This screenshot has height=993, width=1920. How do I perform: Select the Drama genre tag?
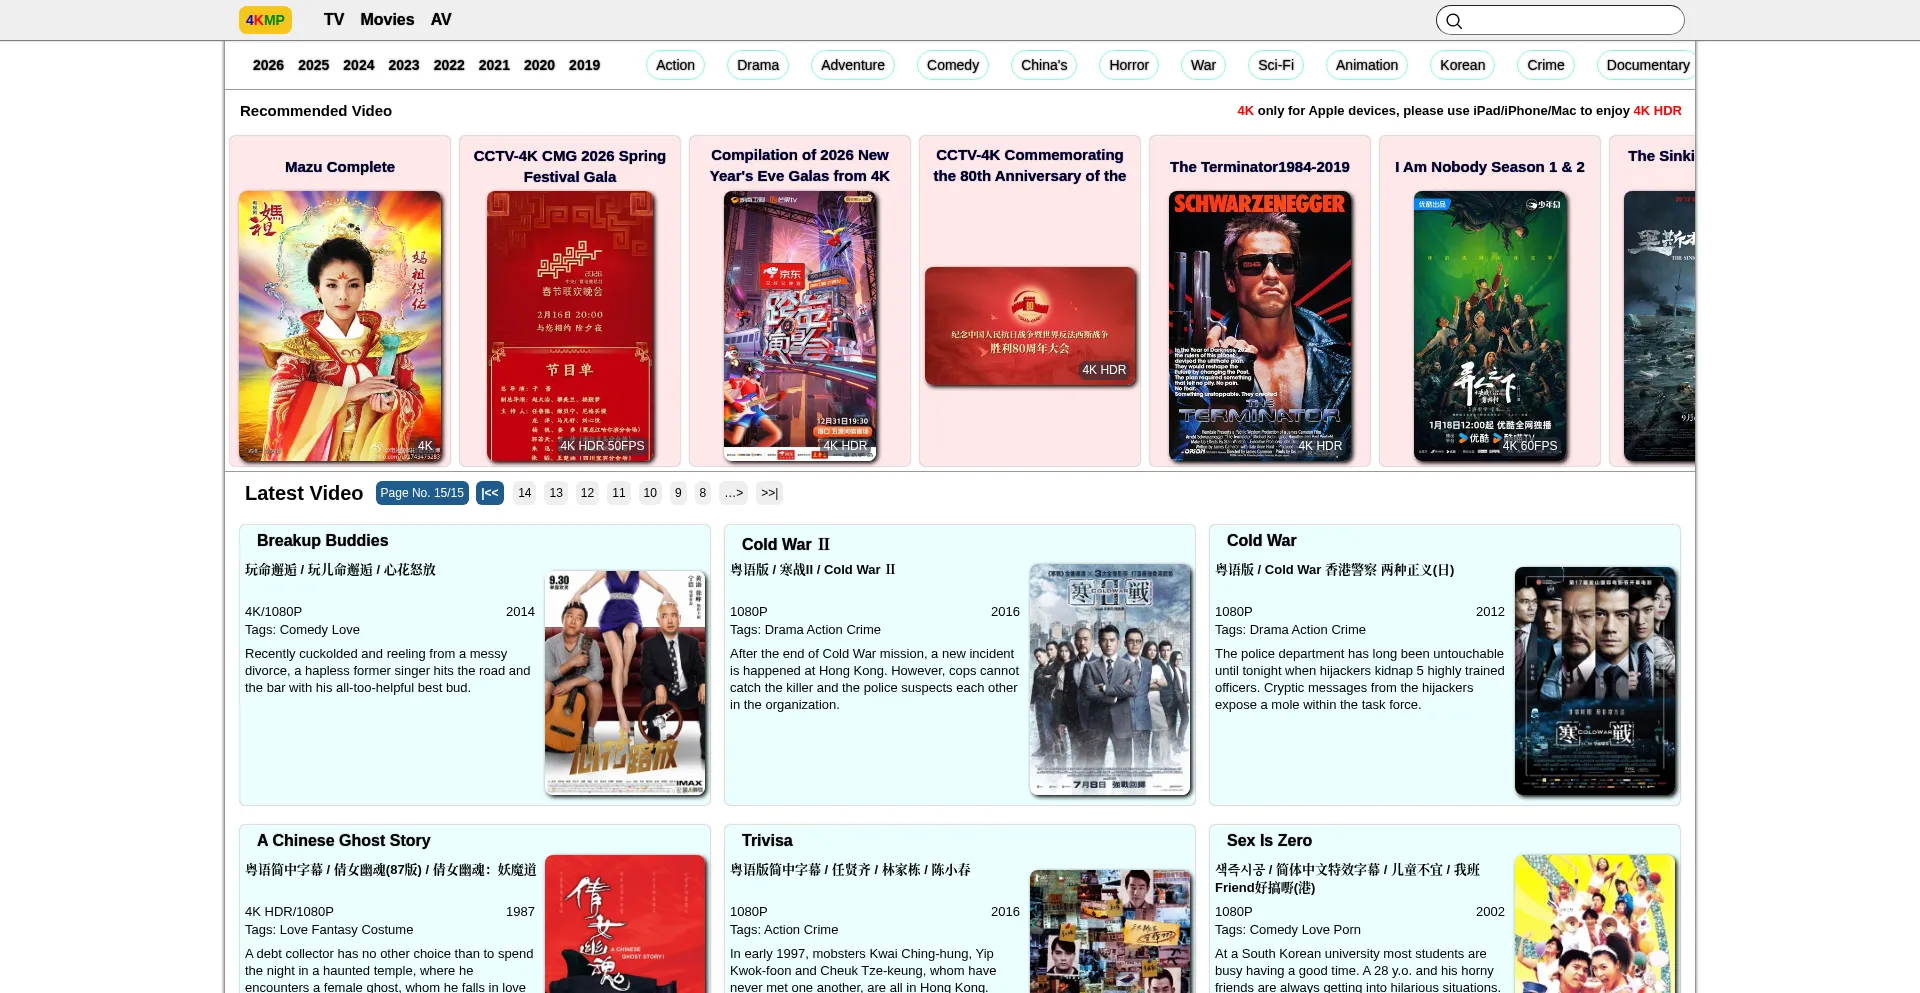click(758, 65)
